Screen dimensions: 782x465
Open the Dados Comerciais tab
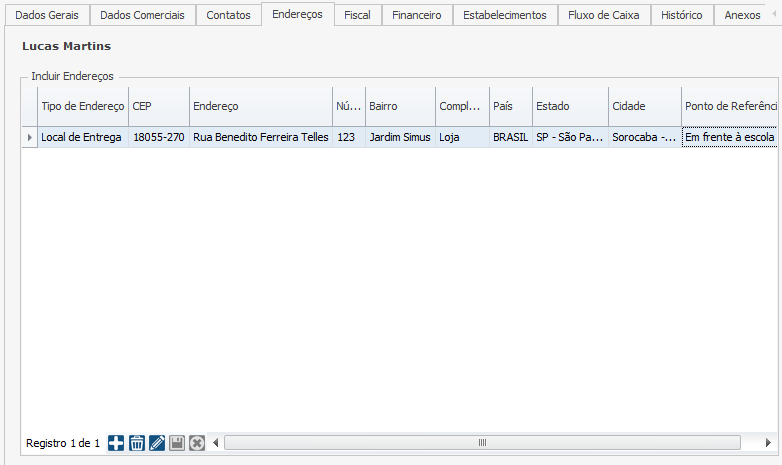142,15
